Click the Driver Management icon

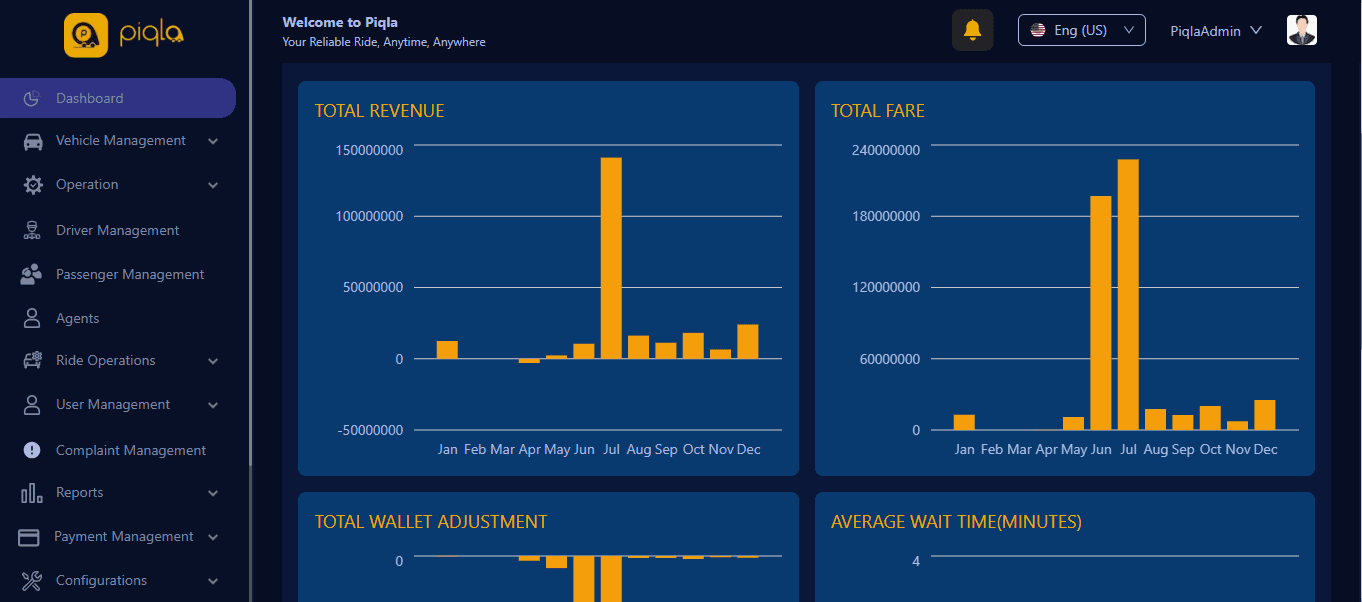pyautogui.click(x=32, y=230)
